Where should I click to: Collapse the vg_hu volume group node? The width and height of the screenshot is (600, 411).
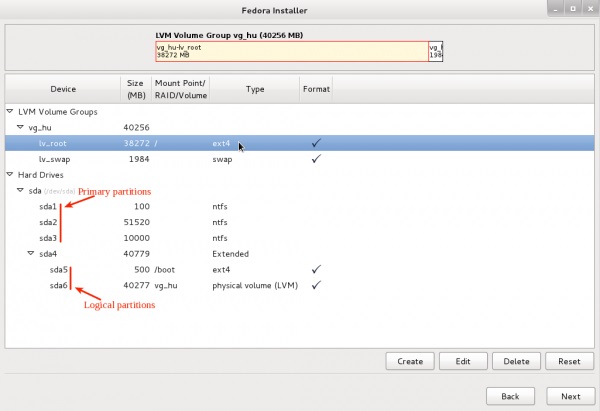[x=20, y=127]
